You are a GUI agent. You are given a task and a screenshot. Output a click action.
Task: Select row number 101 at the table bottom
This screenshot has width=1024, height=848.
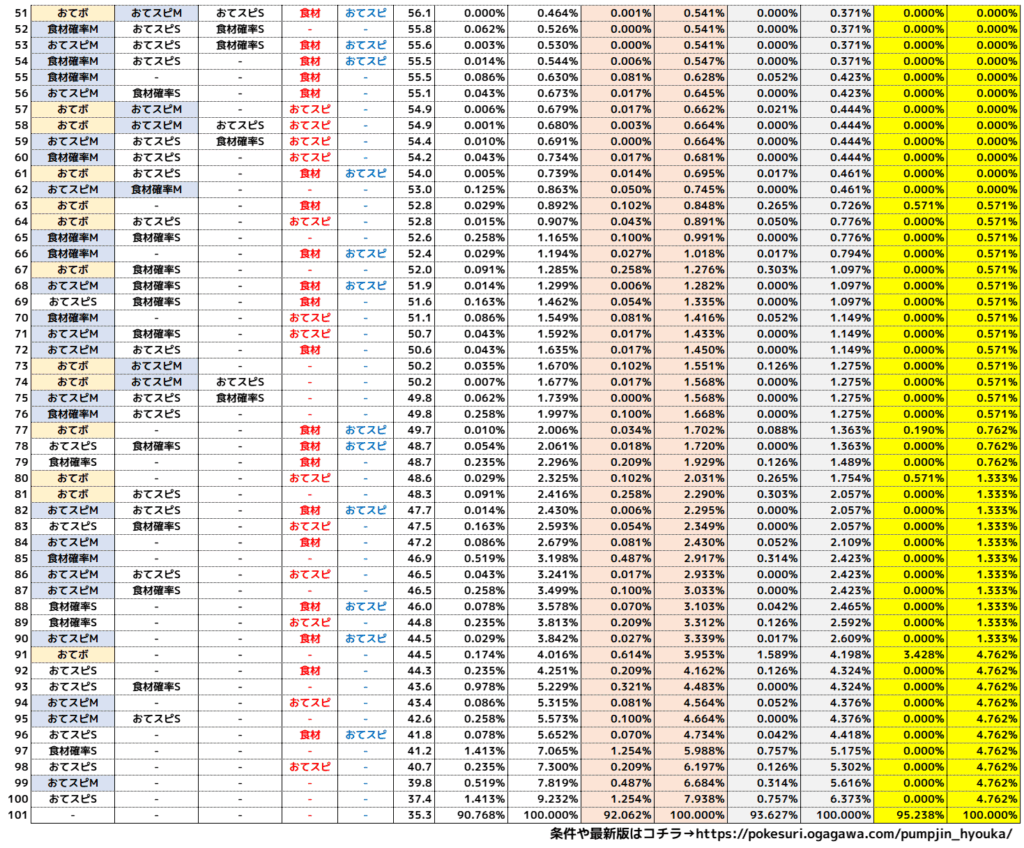pyautogui.click(x=15, y=815)
